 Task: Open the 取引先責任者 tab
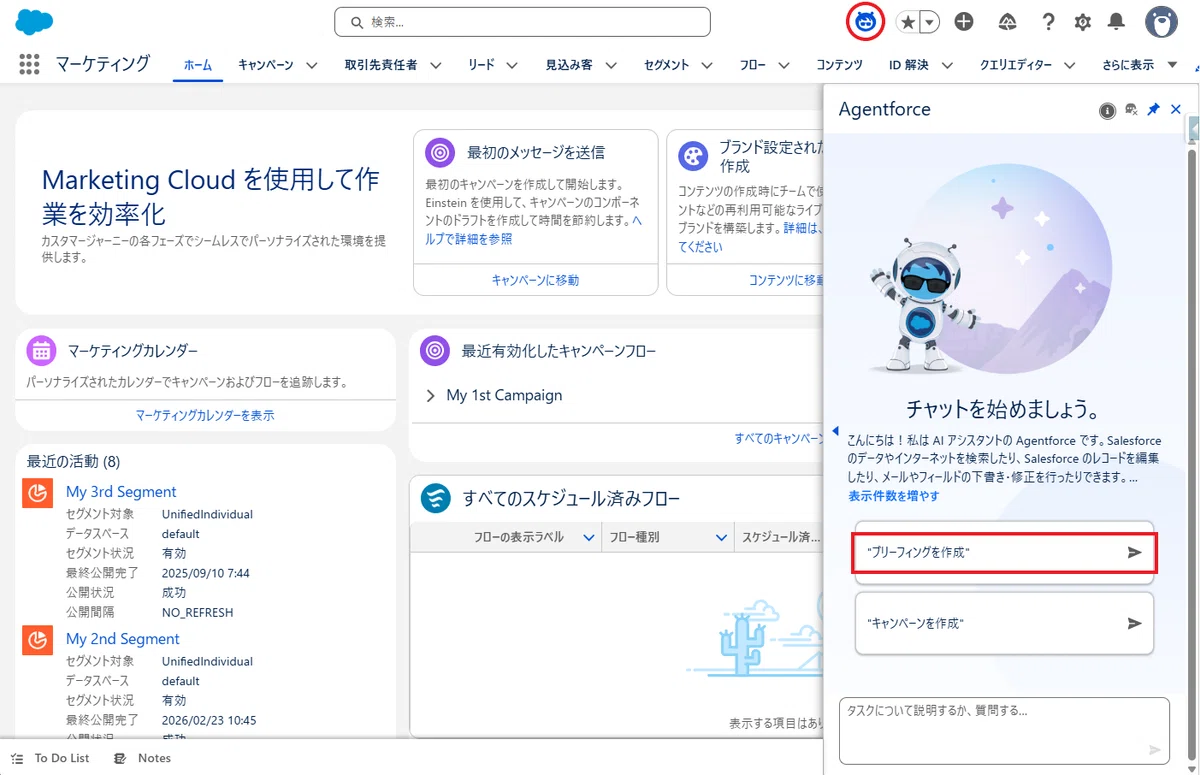coord(380,65)
